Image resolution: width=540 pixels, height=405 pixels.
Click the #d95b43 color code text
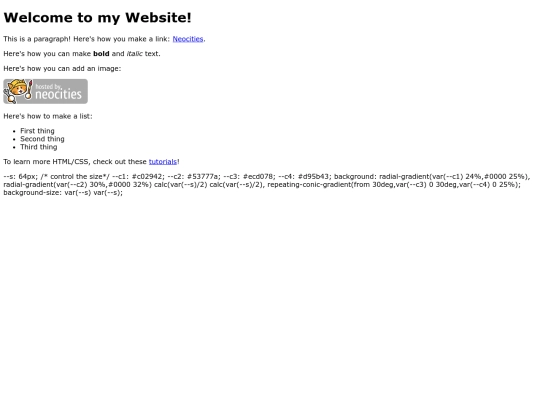tap(313, 177)
